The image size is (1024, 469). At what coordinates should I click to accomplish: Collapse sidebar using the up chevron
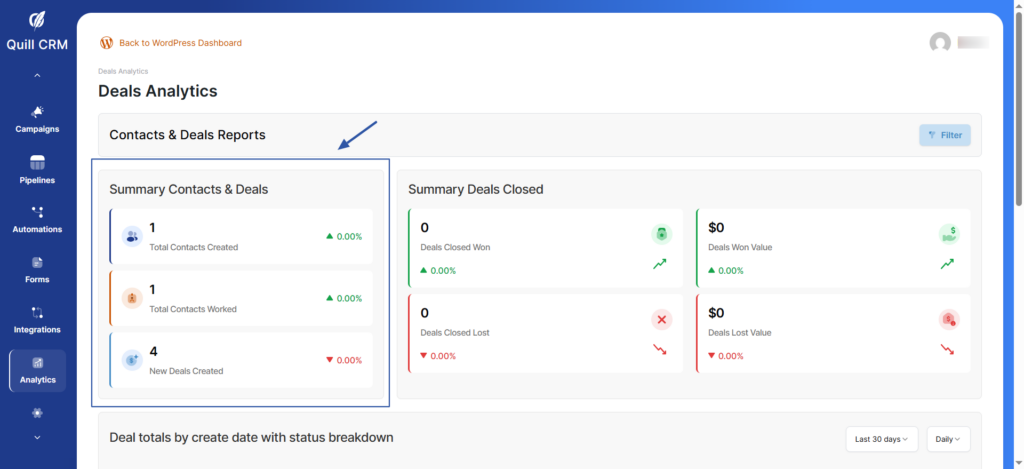pyautogui.click(x=37, y=76)
